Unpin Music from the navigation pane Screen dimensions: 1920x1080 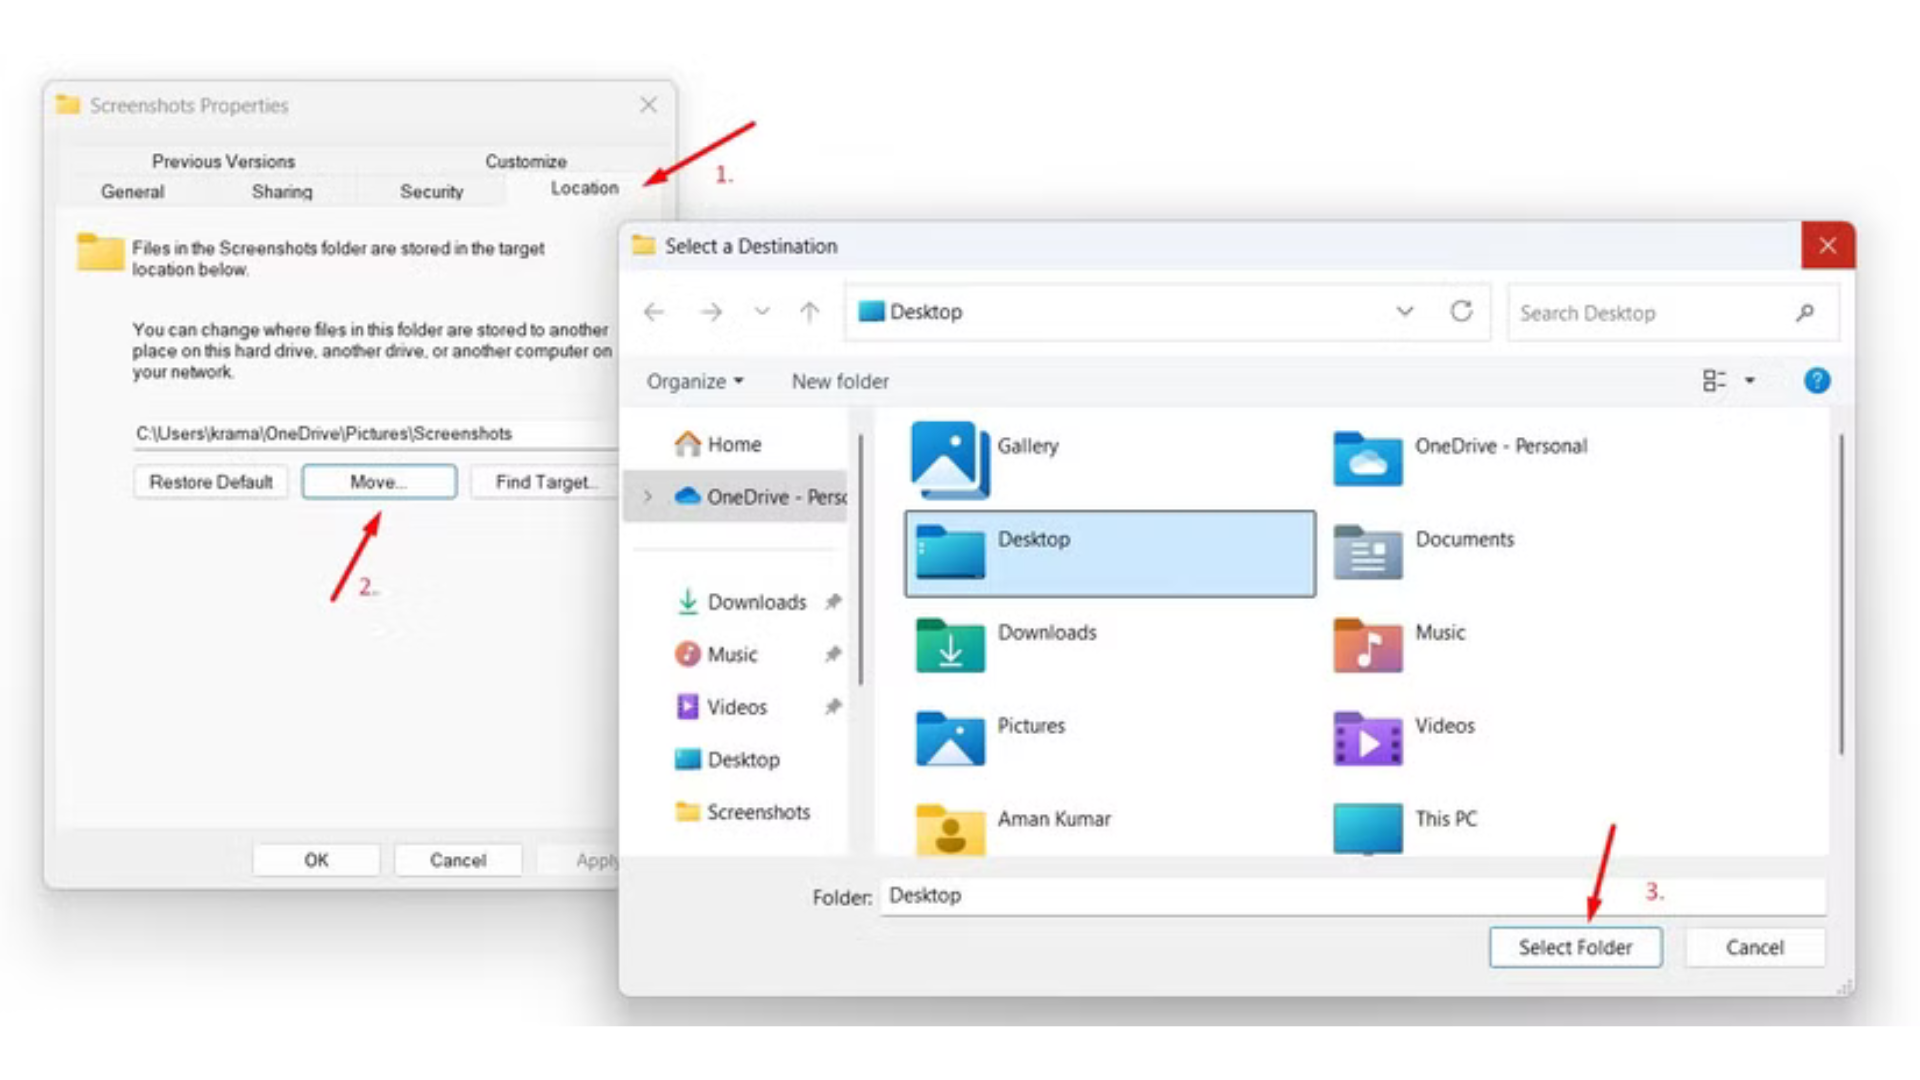click(x=831, y=655)
